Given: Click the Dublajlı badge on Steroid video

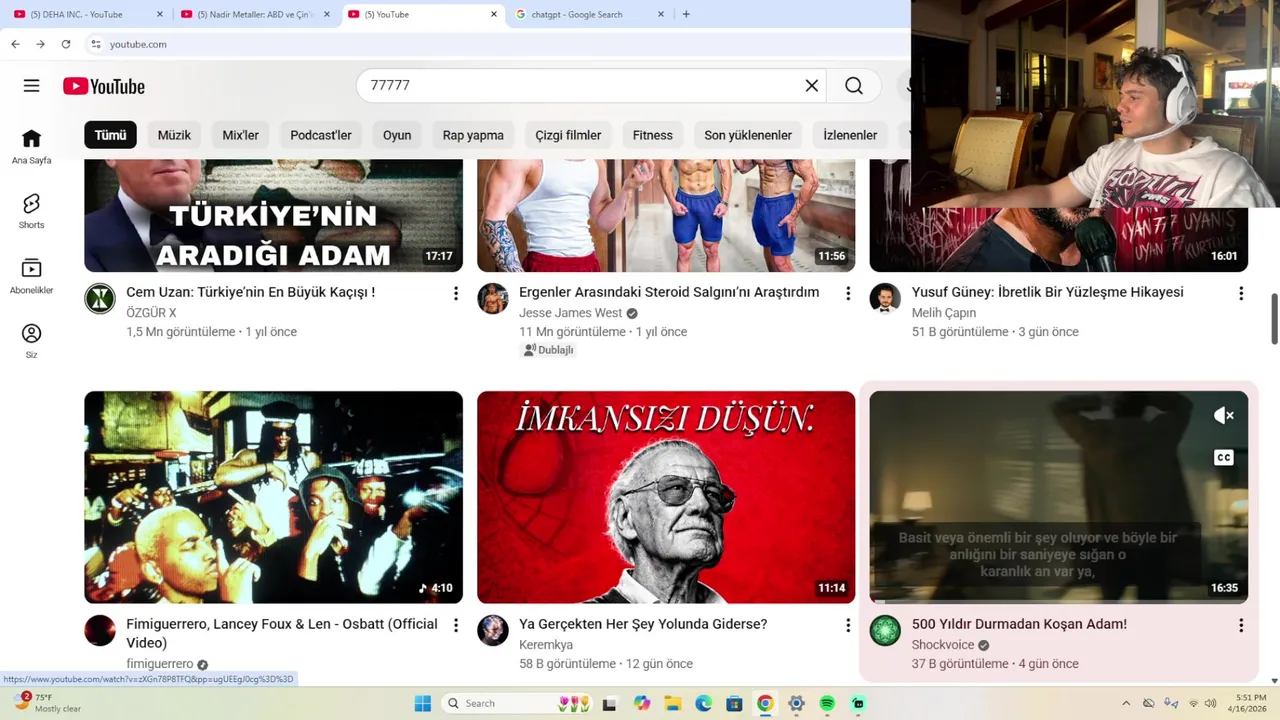Looking at the screenshot, I should [549, 350].
